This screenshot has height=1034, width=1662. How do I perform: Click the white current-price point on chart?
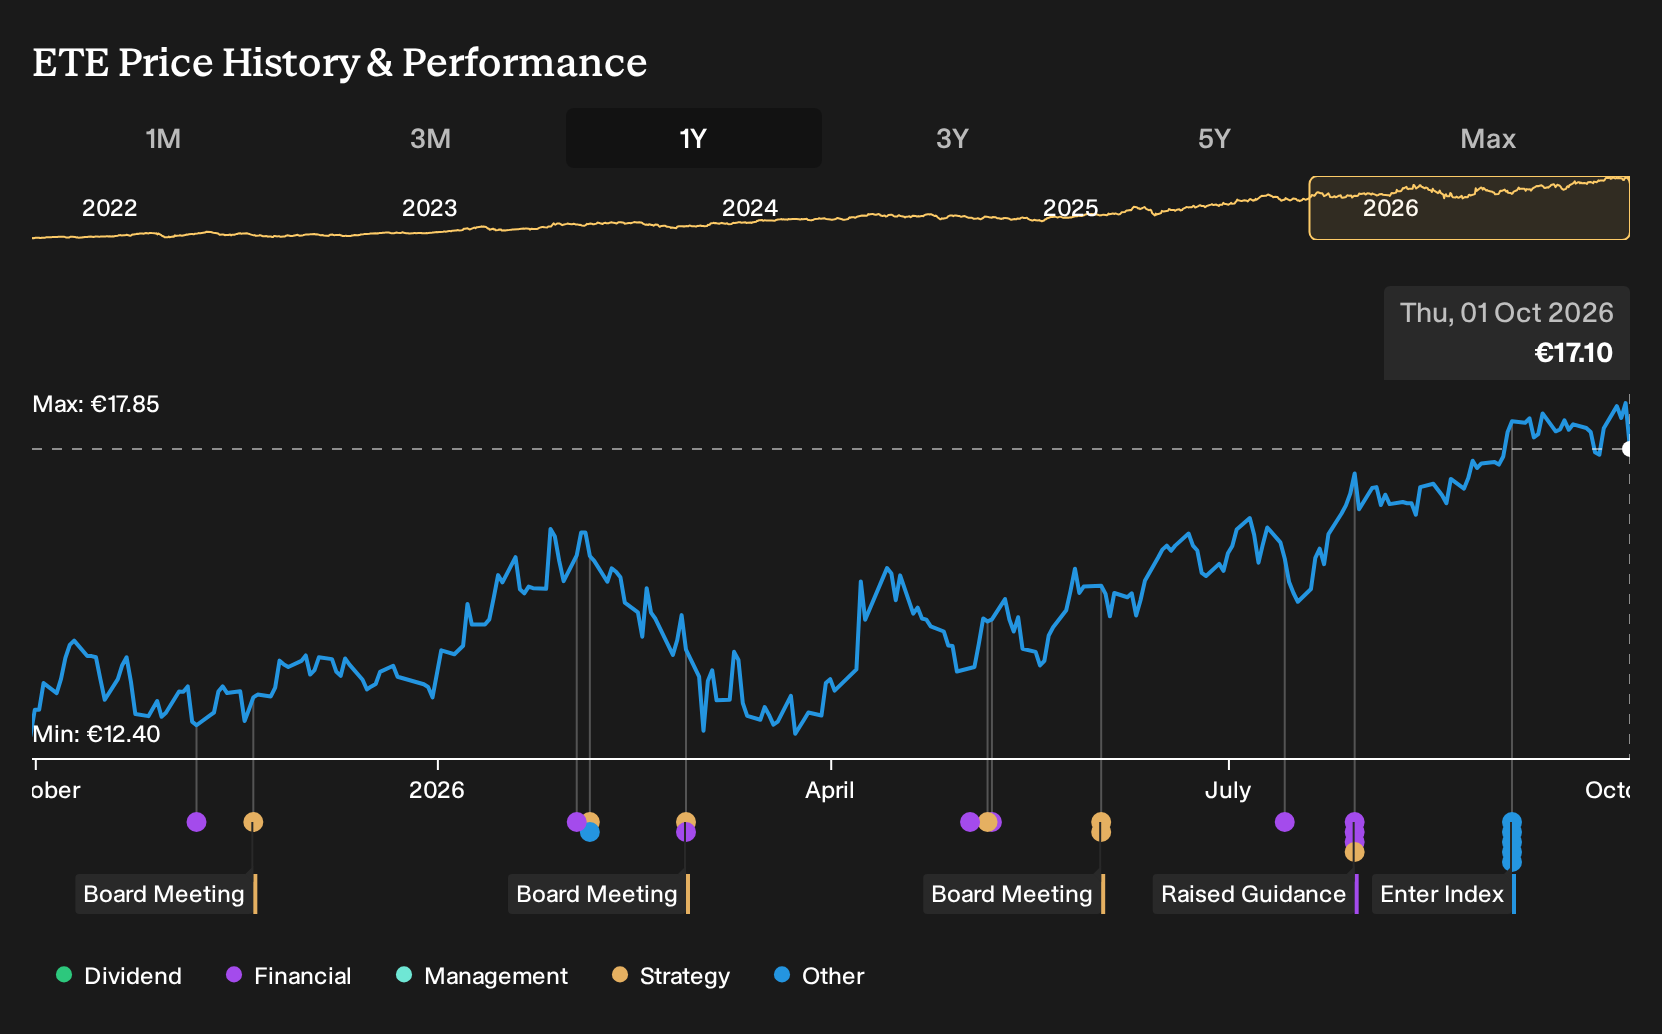coord(1628,449)
